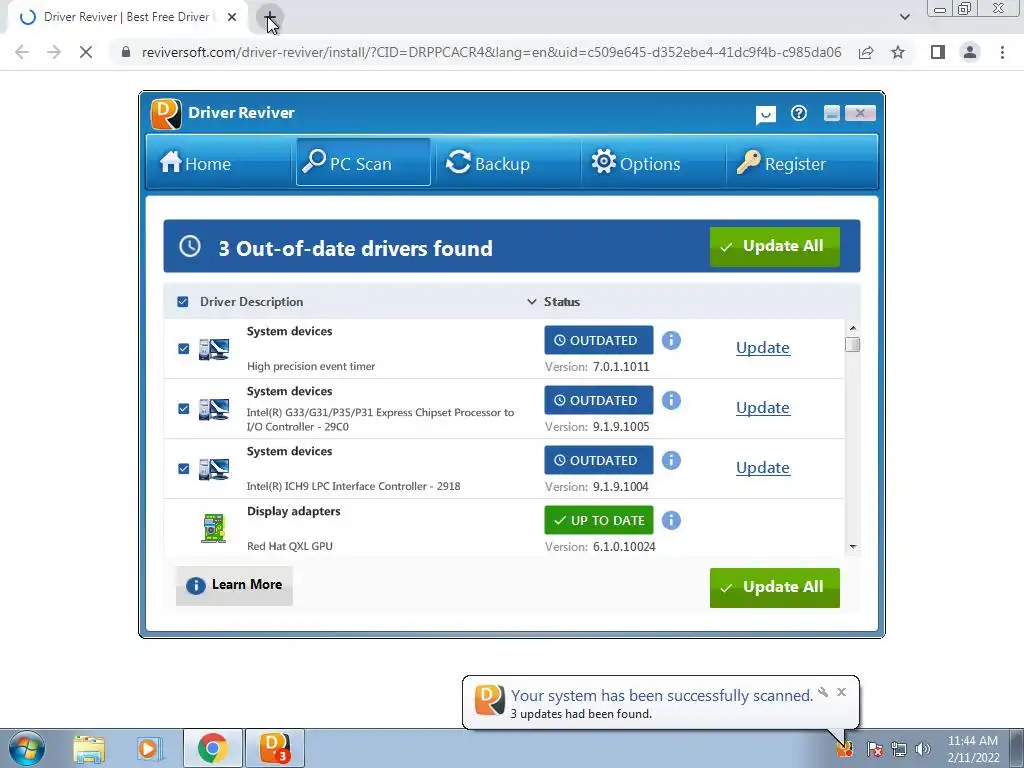1024x768 pixels.
Task: Click the top Update All button
Action: click(x=775, y=246)
